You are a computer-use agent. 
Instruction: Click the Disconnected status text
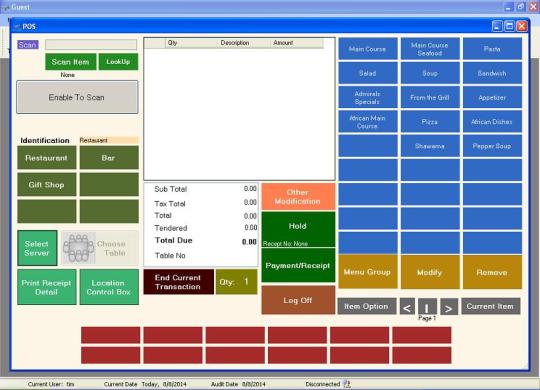323,384
